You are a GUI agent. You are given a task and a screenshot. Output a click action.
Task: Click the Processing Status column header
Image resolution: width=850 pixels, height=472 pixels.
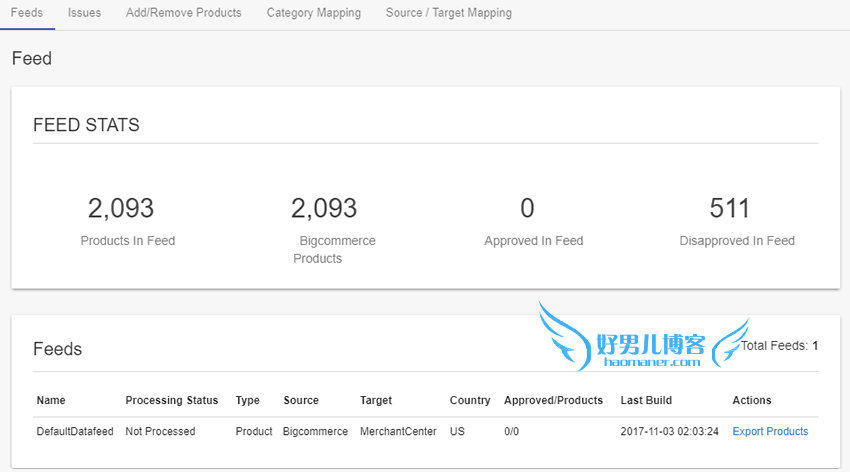coord(172,400)
